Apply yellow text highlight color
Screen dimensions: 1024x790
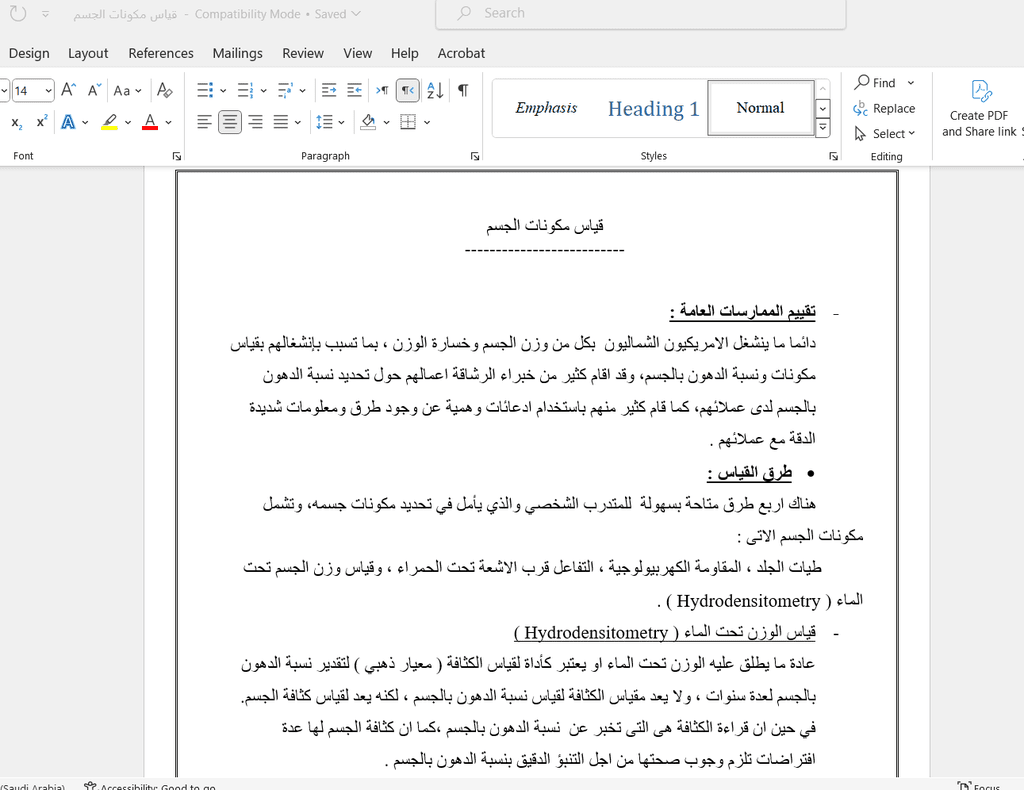point(109,122)
